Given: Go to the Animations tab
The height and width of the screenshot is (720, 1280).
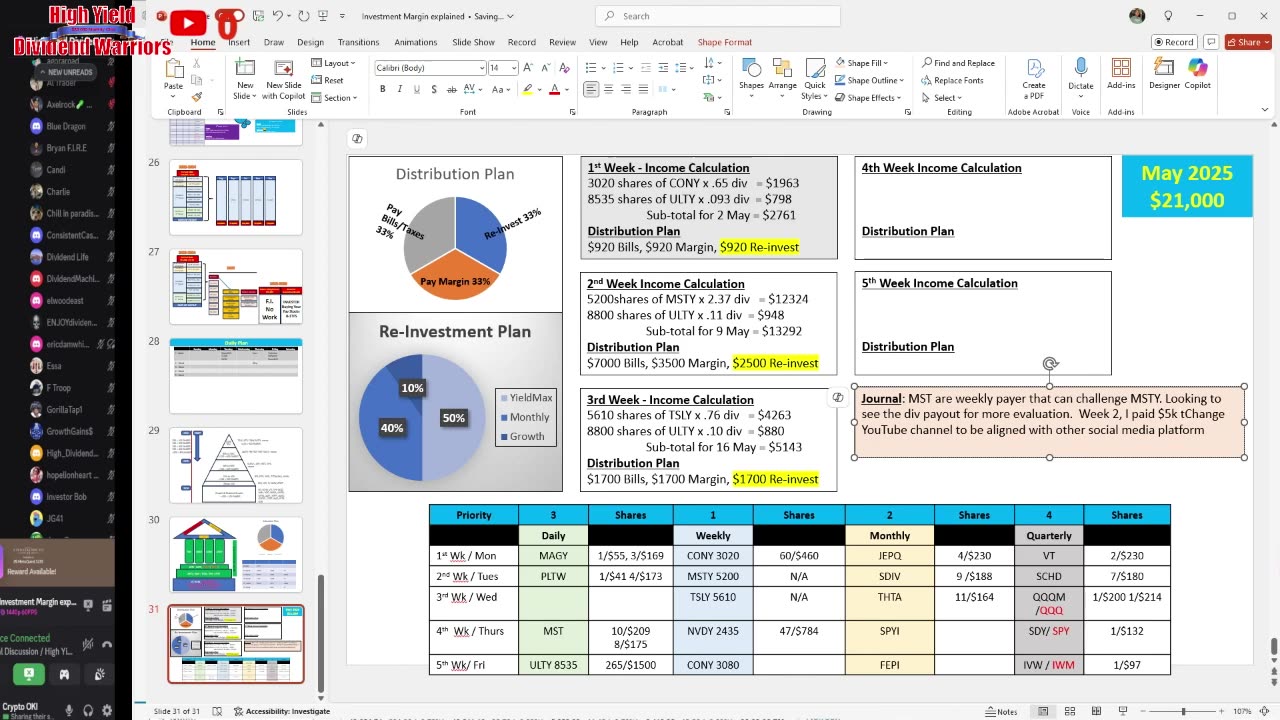Looking at the screenshot, I should 416,42.
